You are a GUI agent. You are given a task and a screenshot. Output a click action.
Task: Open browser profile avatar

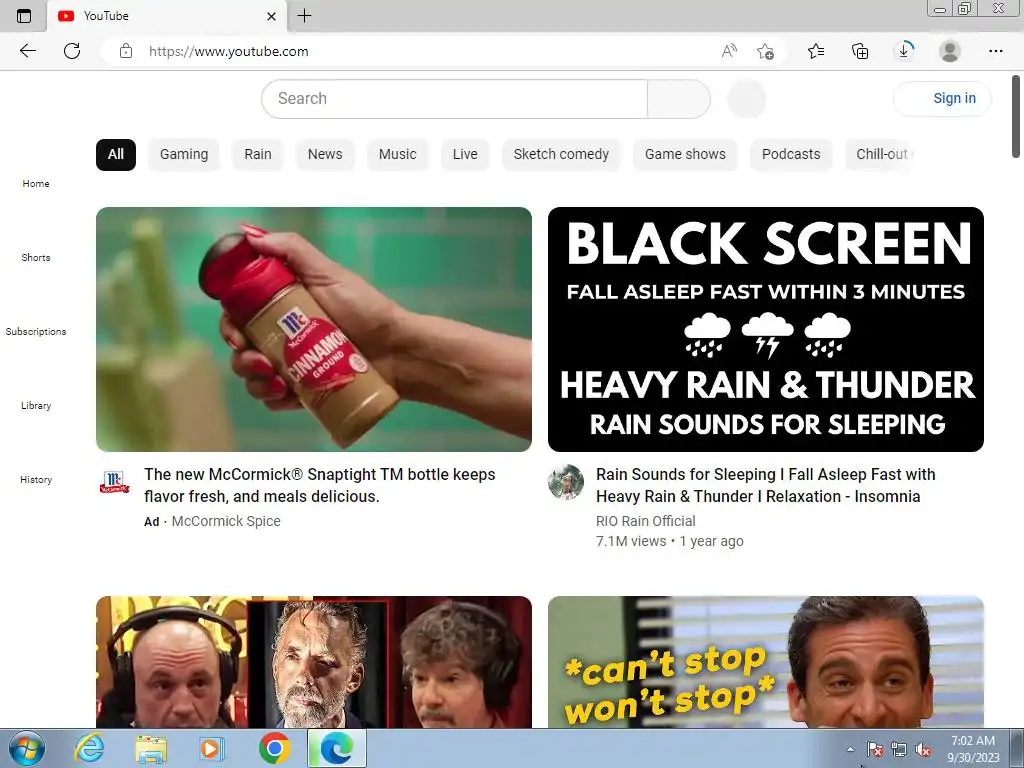point(950,51)
